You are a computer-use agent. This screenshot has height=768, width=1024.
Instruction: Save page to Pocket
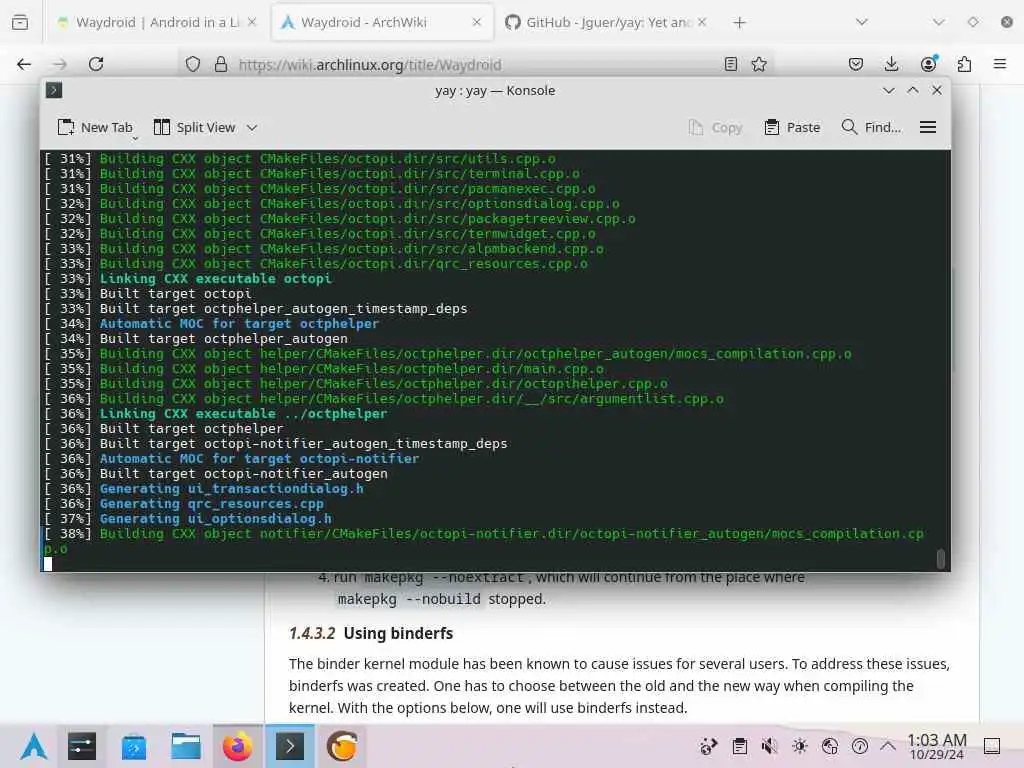click(x=856, y=64)
